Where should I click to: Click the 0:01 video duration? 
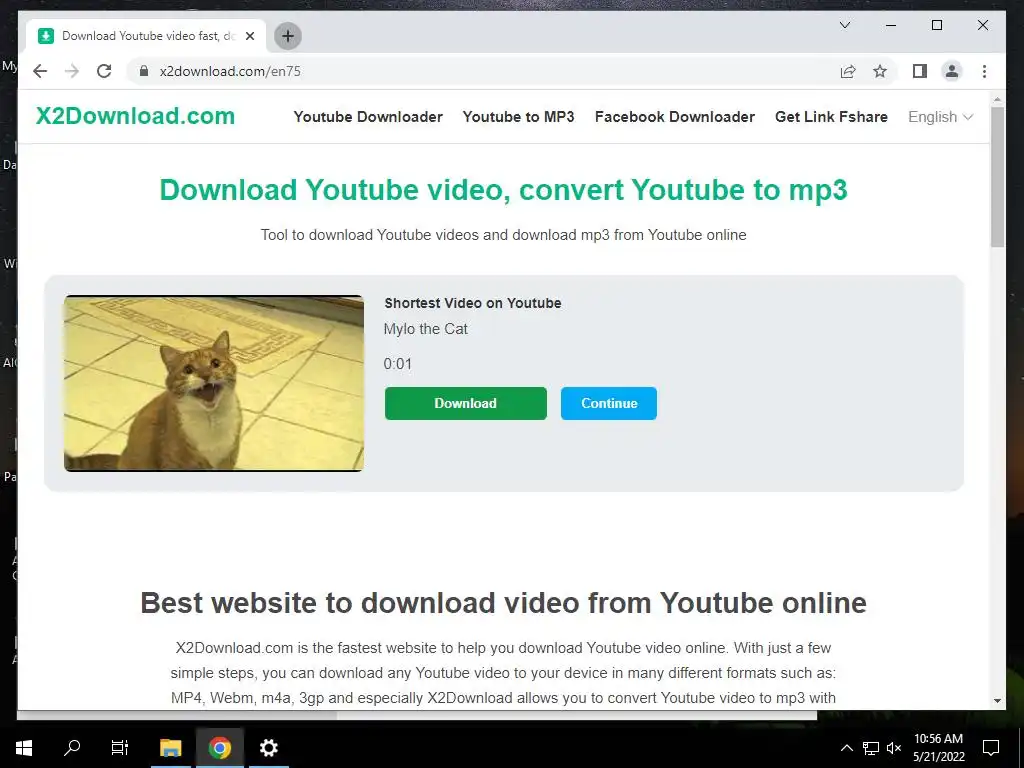point(398,364)
